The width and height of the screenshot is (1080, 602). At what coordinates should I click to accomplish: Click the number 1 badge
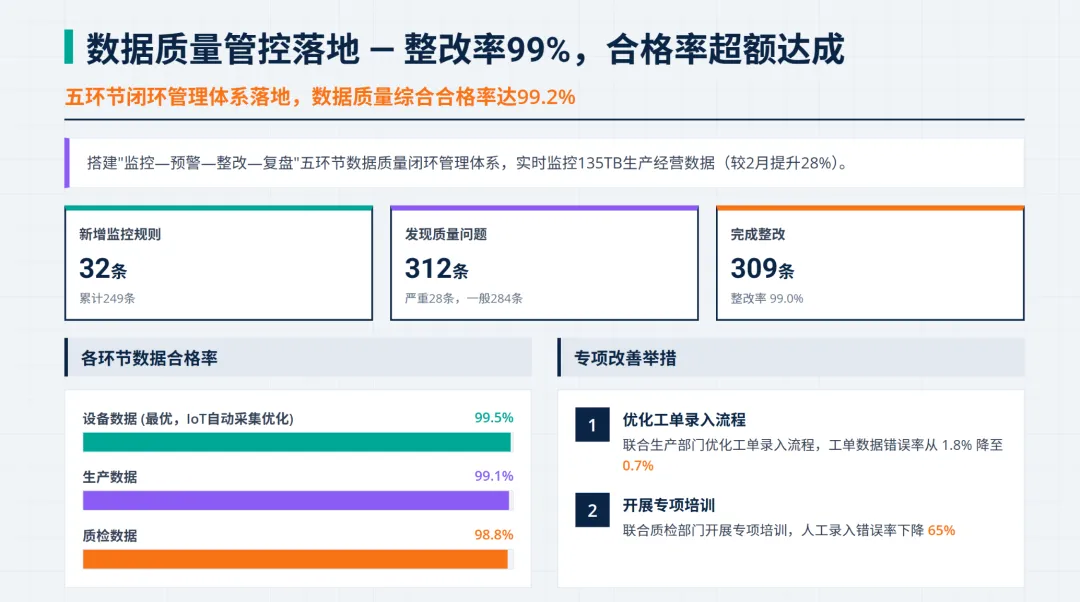click(x=592, y=425)
